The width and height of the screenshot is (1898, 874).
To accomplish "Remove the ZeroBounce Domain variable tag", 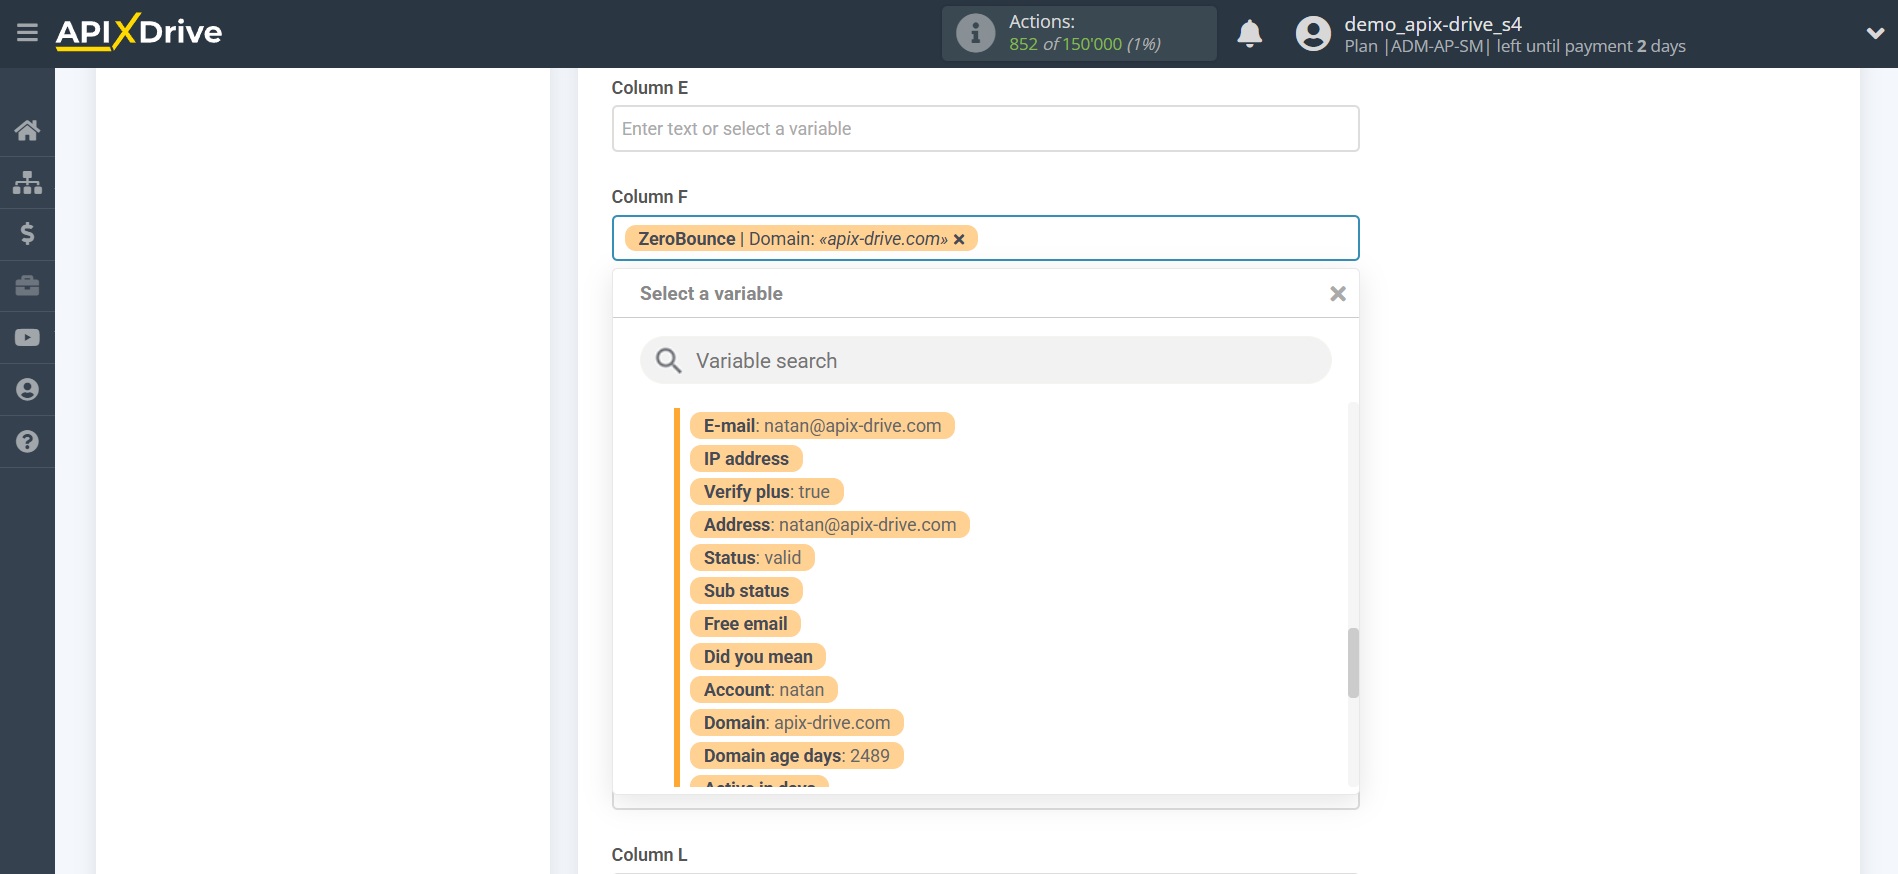I will [x=959, y=239].
